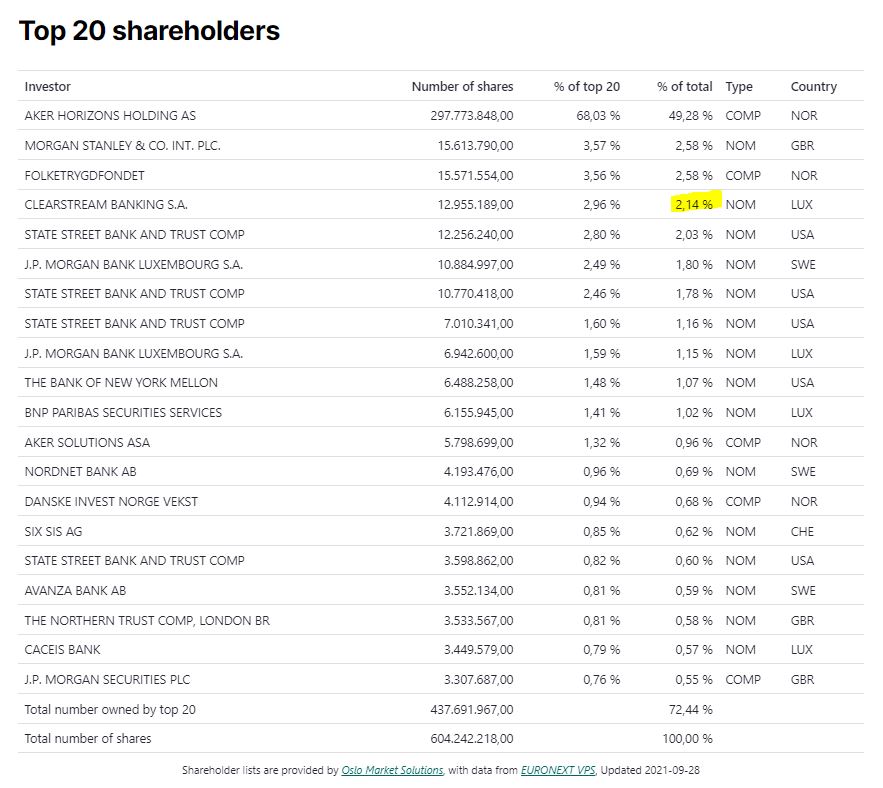This screenshot has width=883, height=788.
Task: Click the Number of shares column header
Action: point(462,87)
